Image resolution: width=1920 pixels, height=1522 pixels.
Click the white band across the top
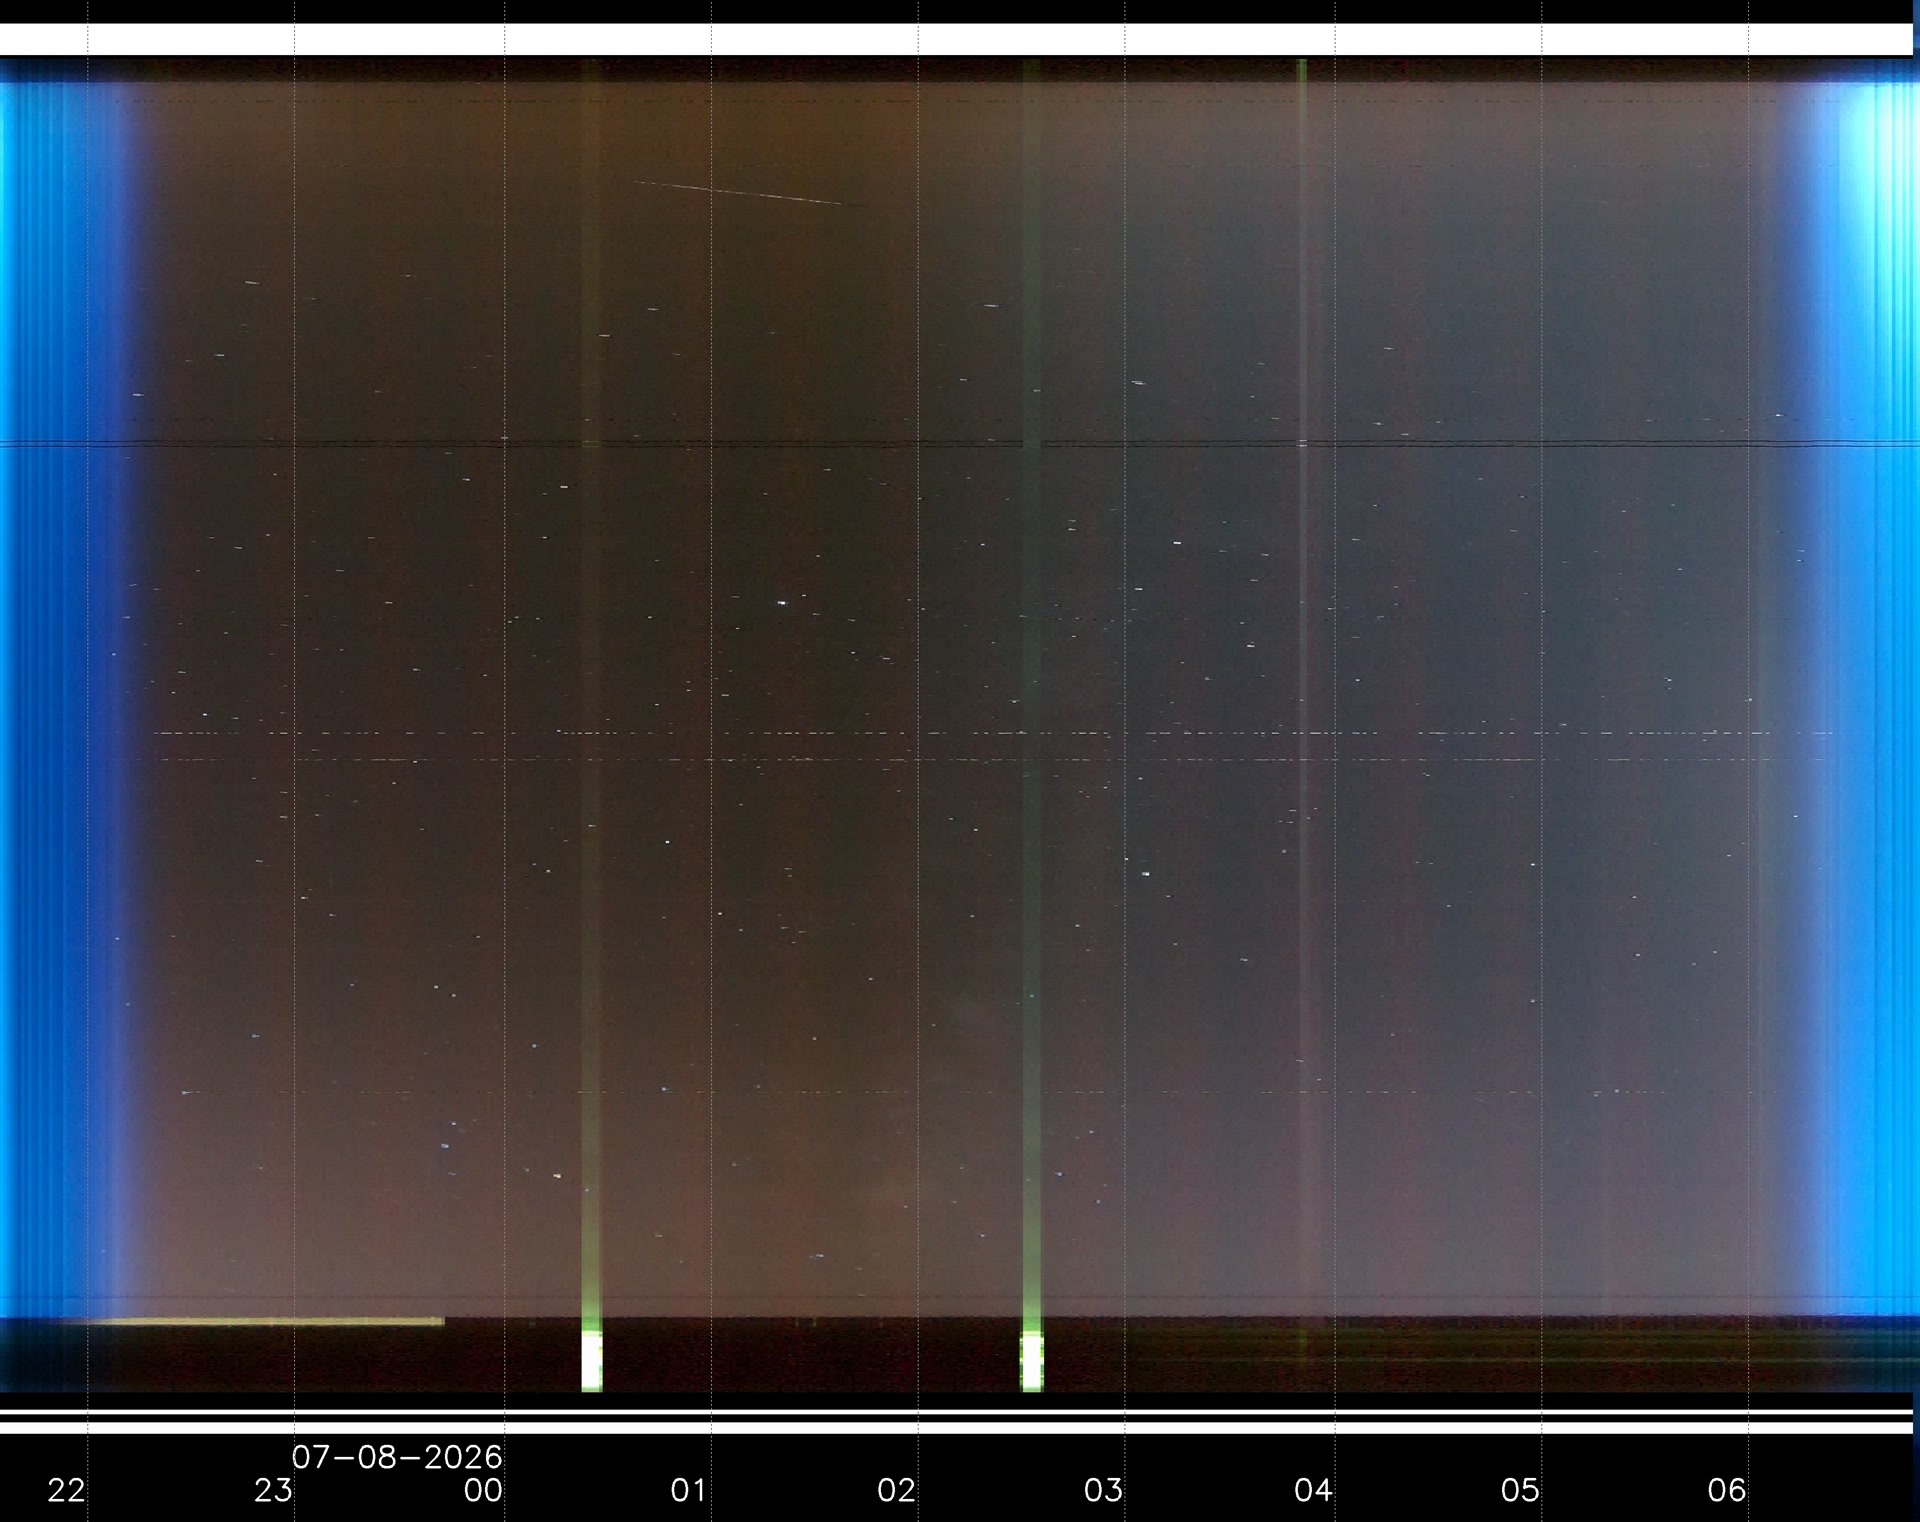coord(956,40)
